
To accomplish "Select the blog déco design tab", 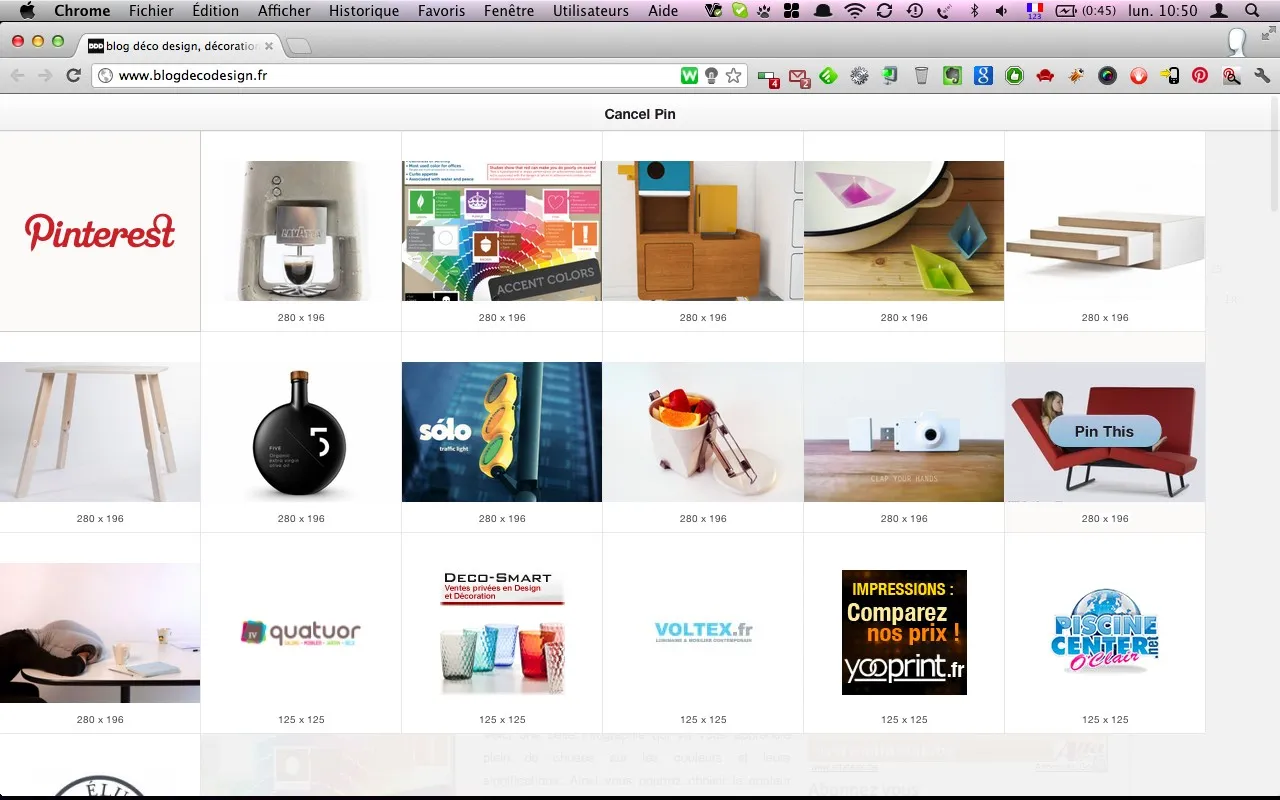I will click(x=180, y=46).
